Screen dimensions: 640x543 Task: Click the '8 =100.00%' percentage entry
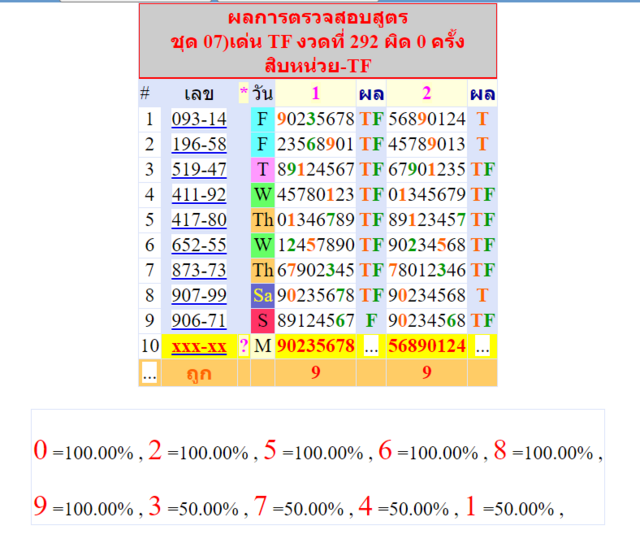[544, 451]
